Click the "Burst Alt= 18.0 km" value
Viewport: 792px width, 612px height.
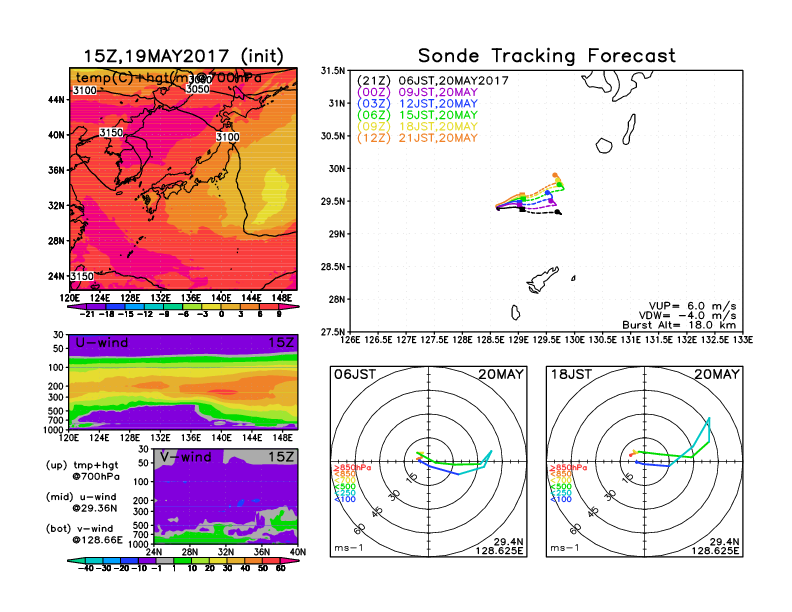click(x=679, y=325)
